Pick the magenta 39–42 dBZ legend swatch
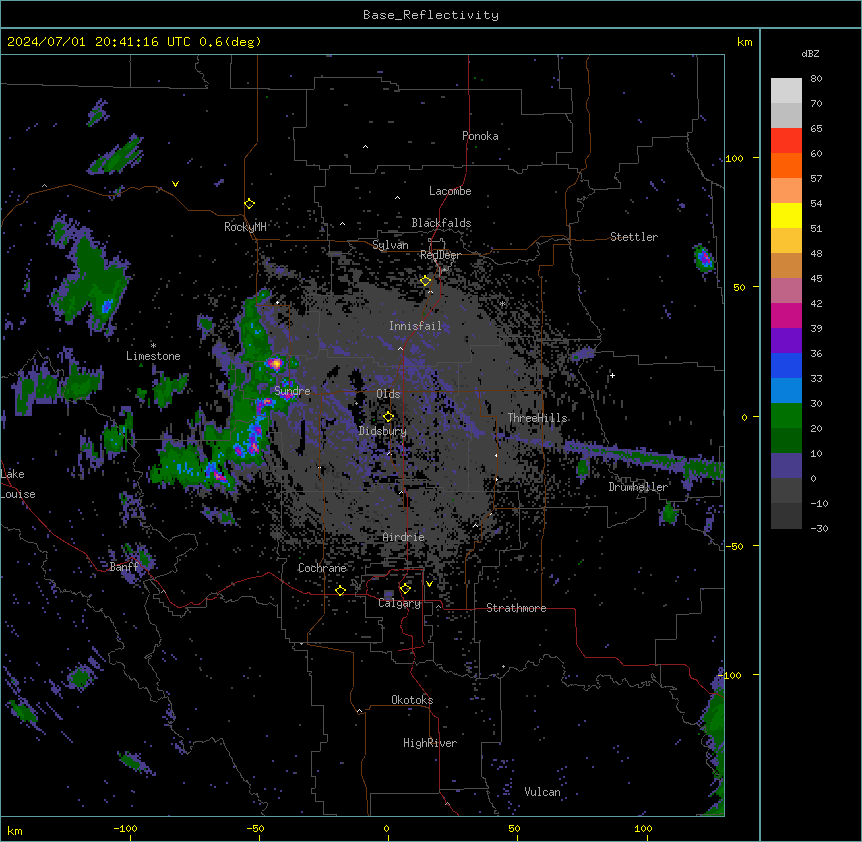This screenshot has height=842, width=862. coord(786,315)
